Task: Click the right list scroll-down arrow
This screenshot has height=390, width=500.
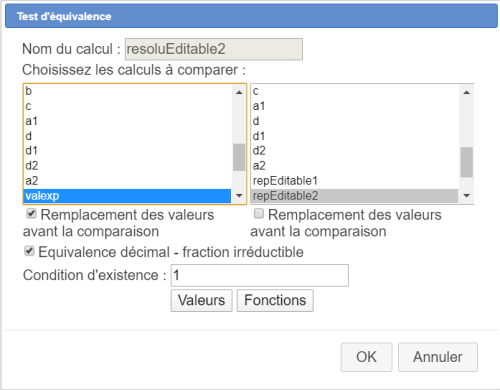Action: [467, 196]
